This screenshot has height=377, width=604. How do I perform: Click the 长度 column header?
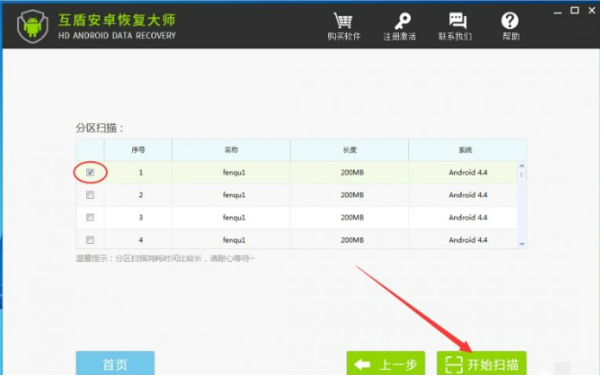click(x=349, y=150)
